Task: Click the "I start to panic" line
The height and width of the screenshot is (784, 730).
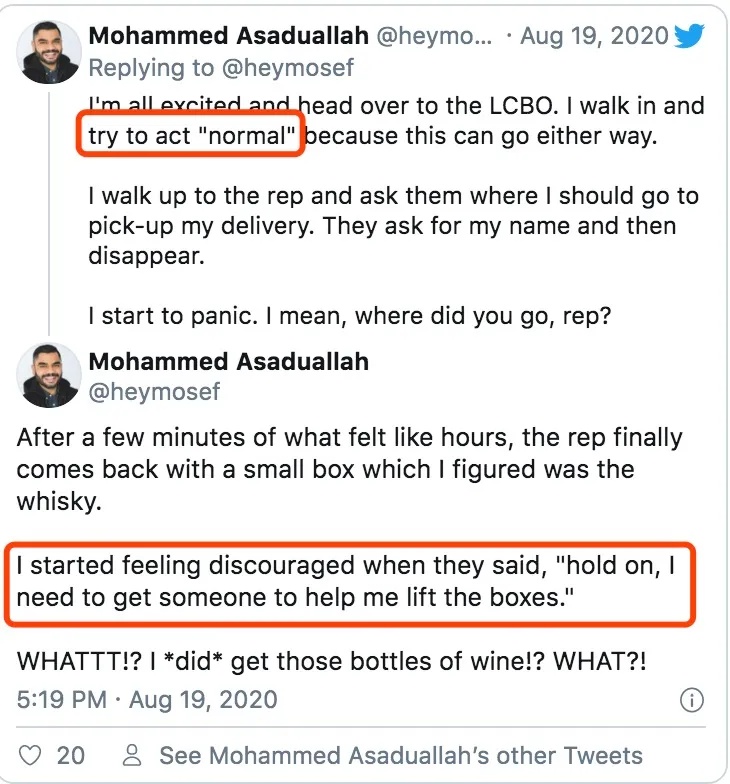Action: coord(363,315)
